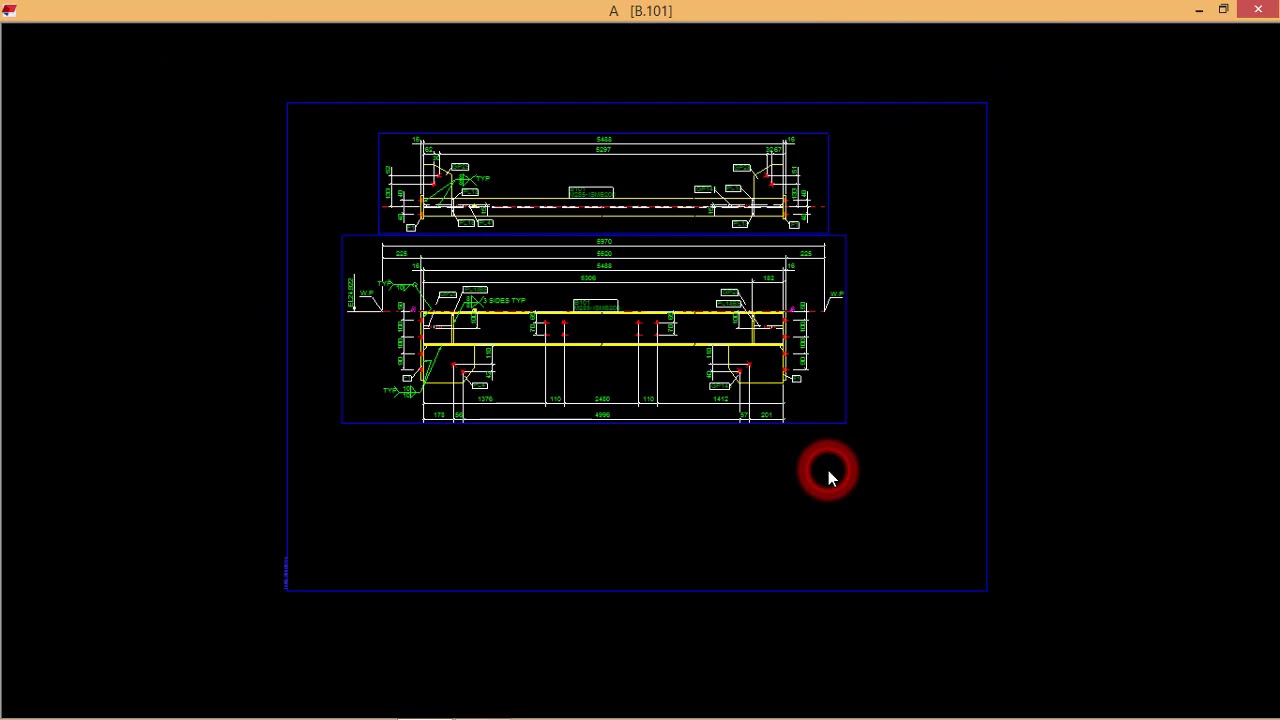Select the 5920 dimension text

[x=604, y=254]
